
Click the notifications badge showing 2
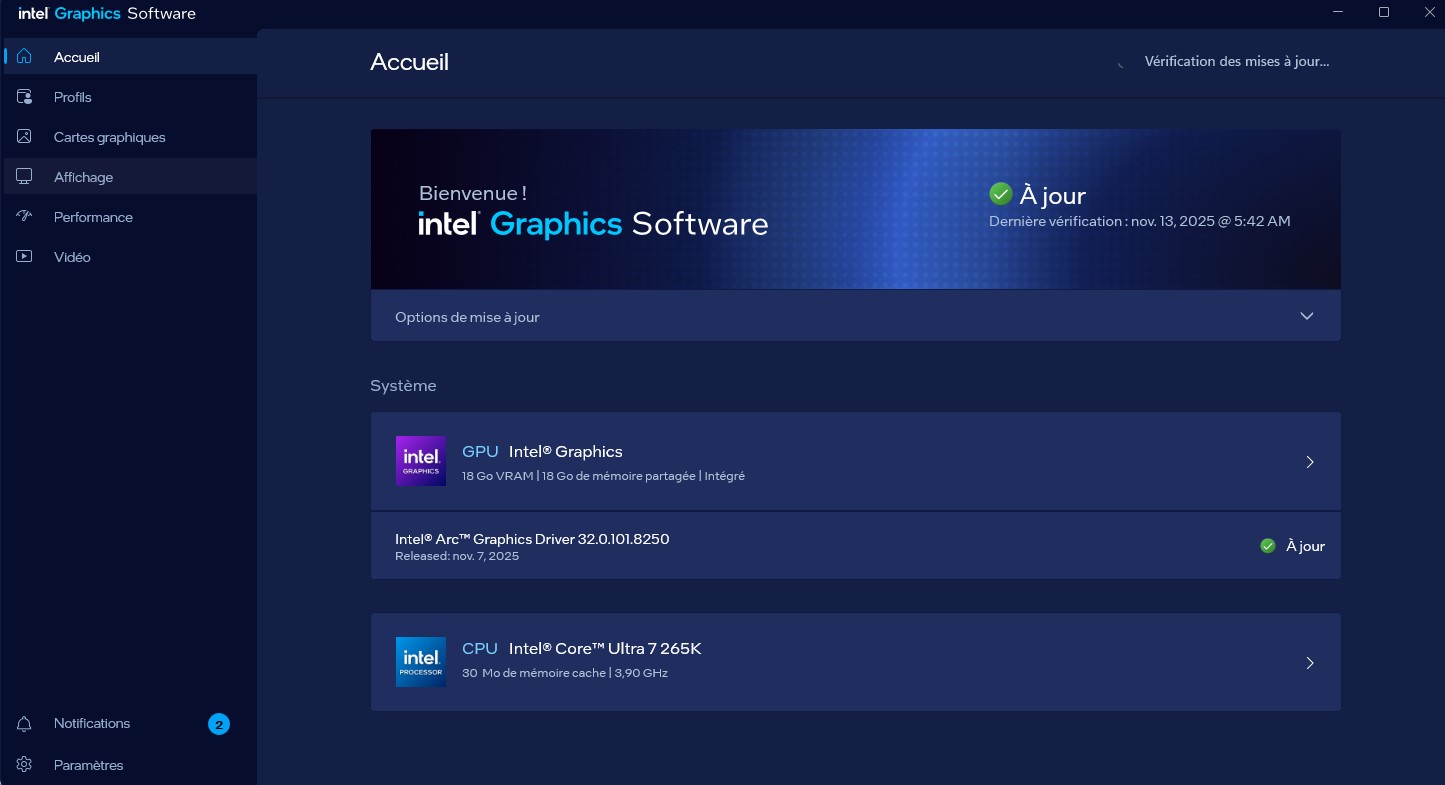tap(219, 724)
